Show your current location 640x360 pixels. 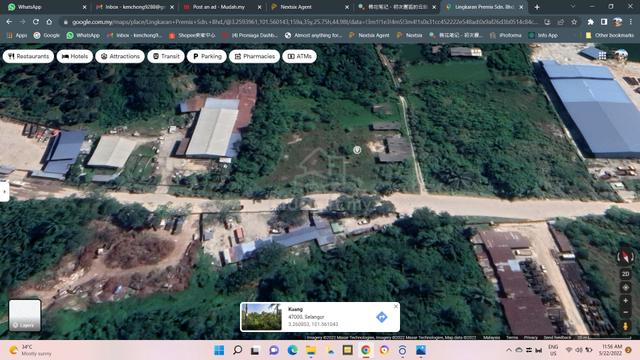625,287
